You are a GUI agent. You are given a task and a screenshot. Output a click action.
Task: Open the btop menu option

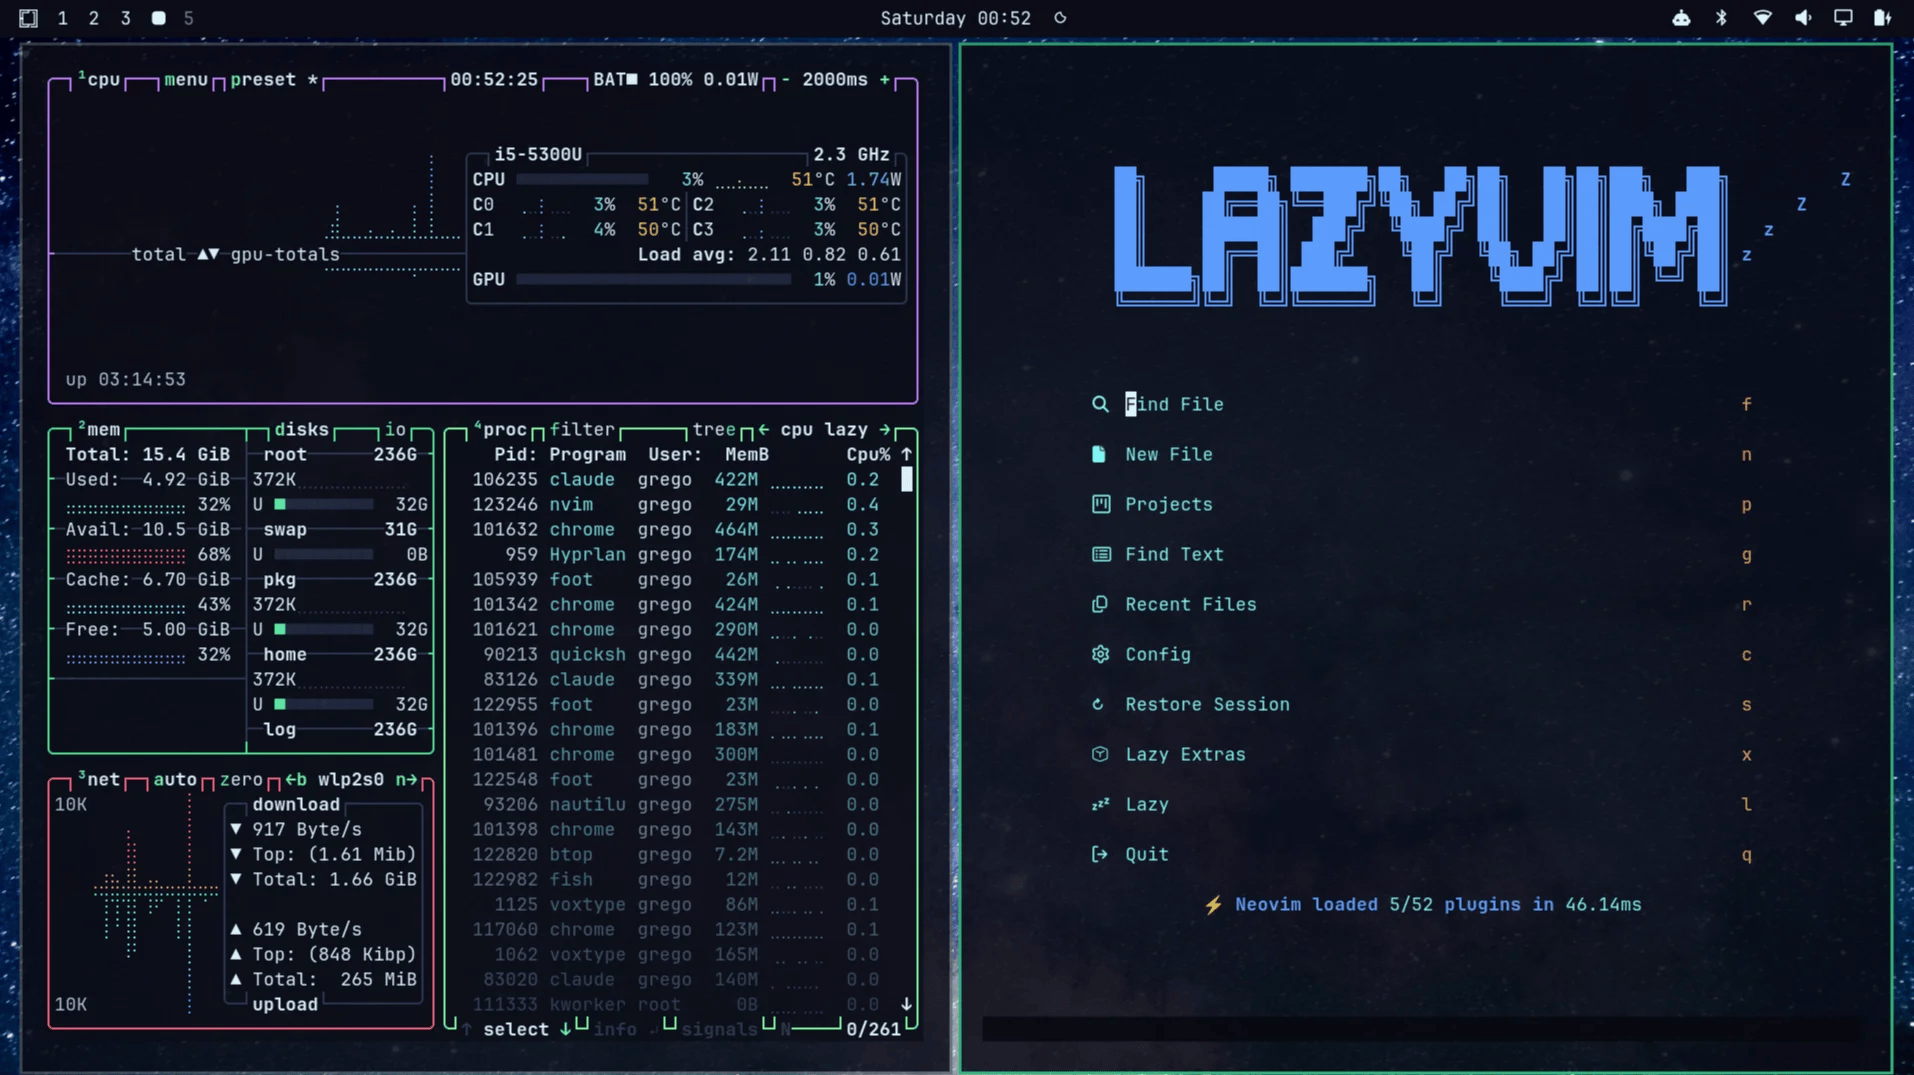coord(186,79)
